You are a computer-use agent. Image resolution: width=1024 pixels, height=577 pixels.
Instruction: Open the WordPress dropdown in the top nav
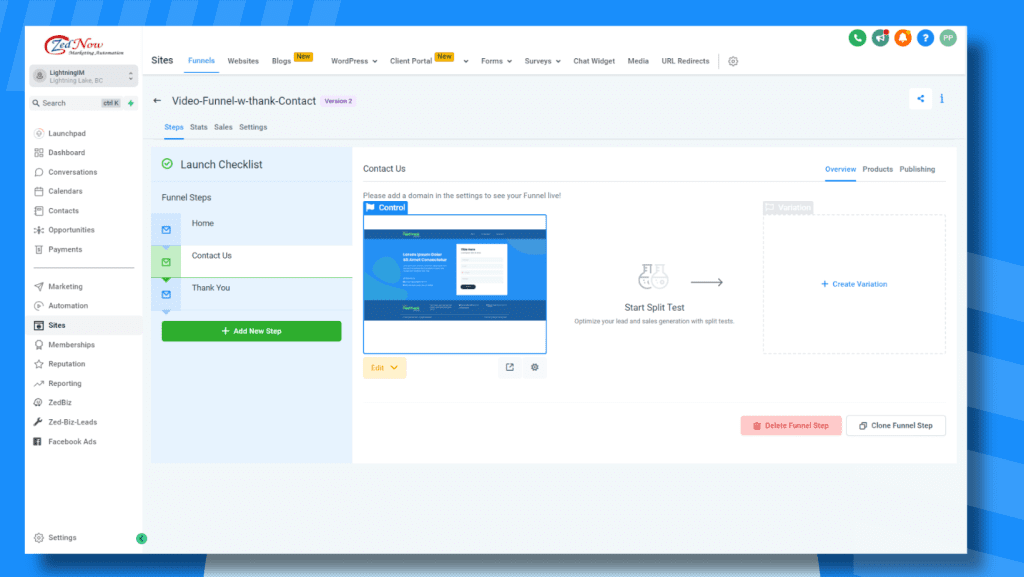coord(353,60)
